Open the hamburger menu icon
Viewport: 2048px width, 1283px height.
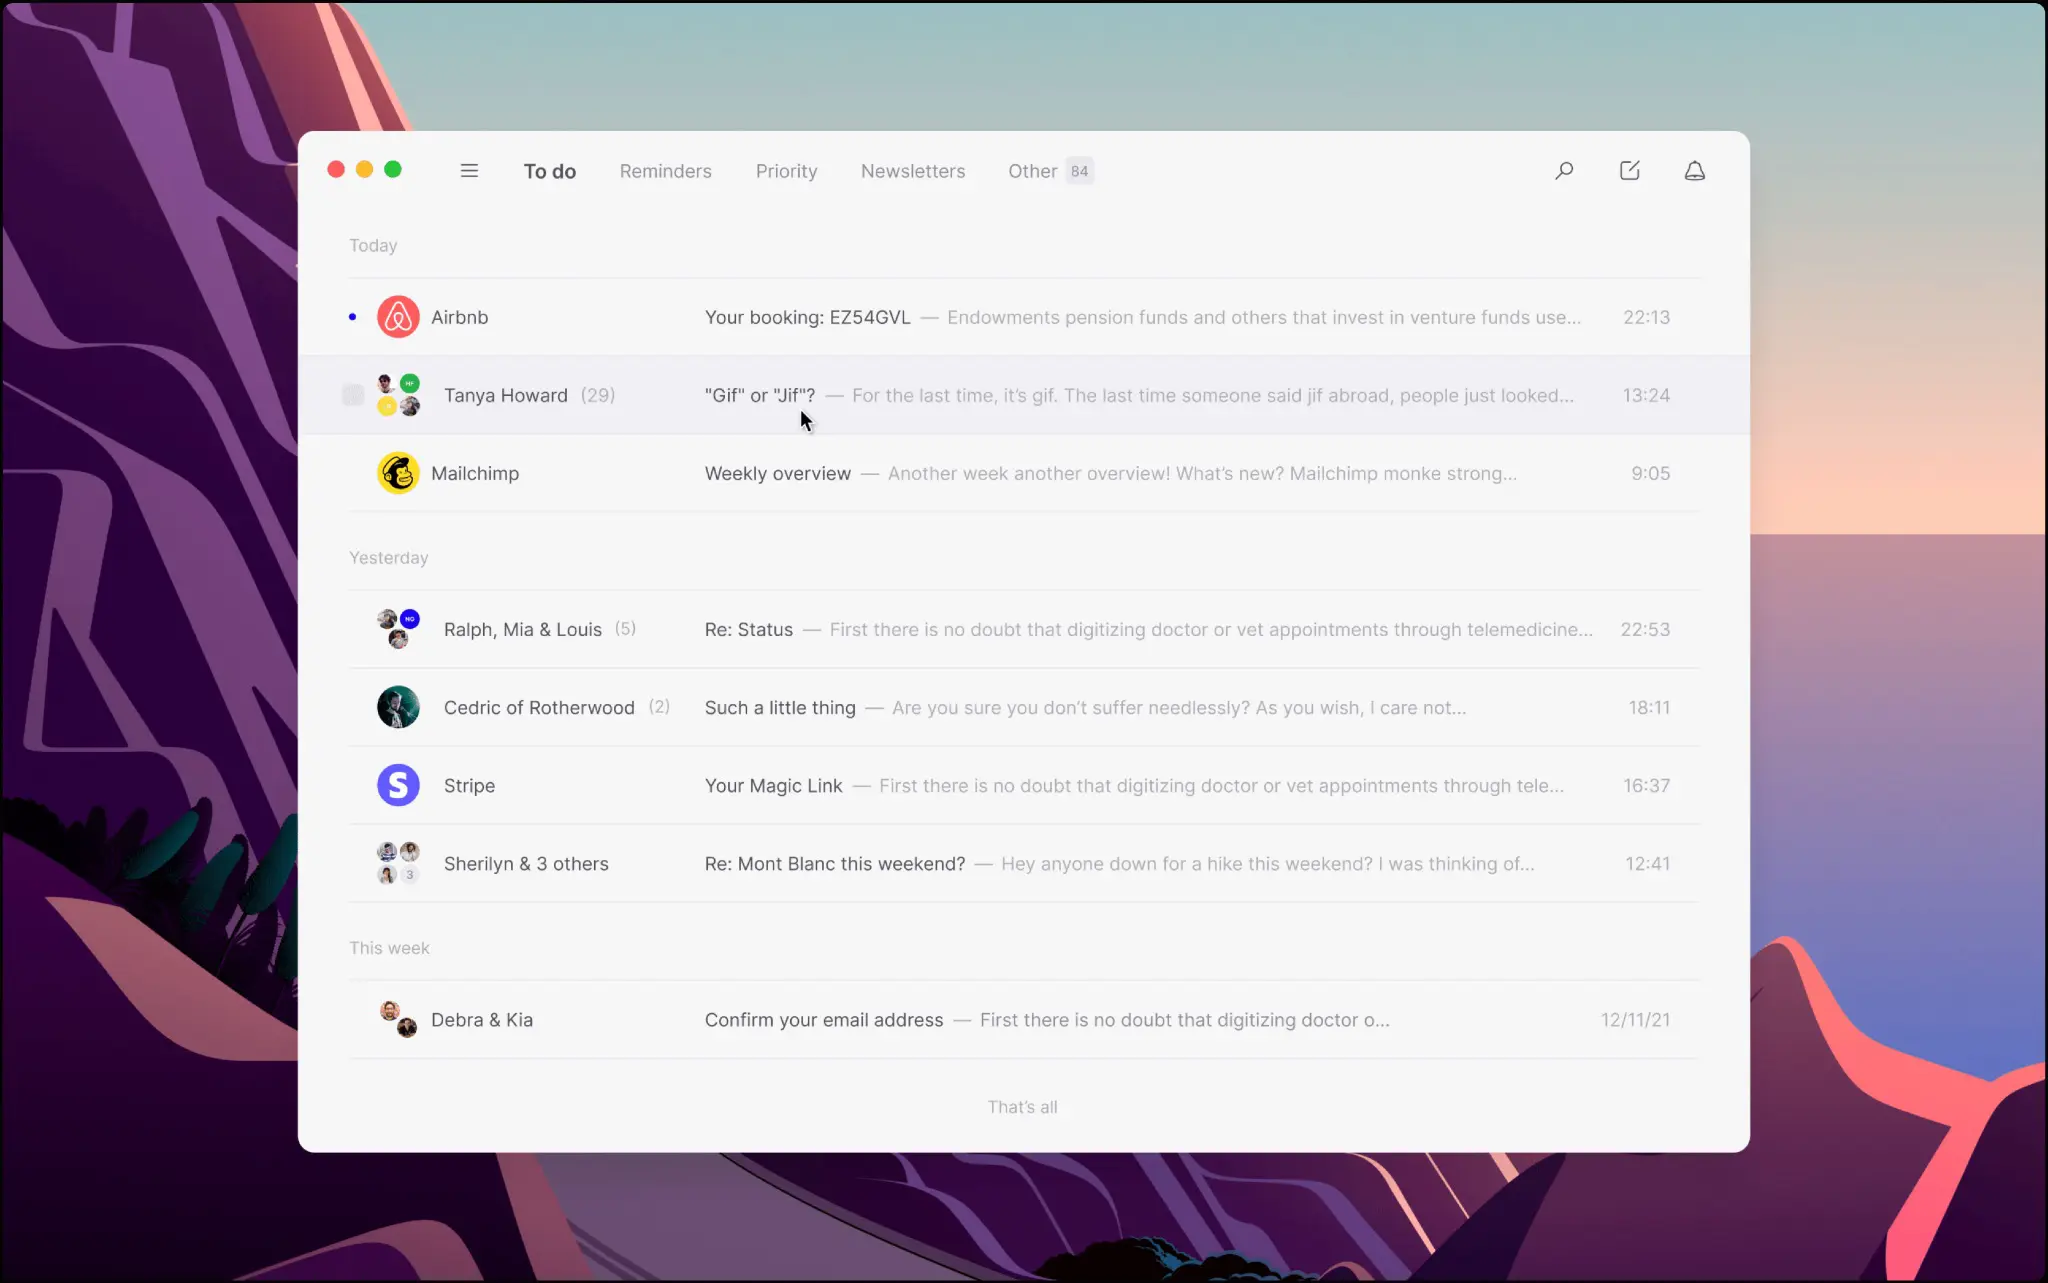click(x=469, y=171)
